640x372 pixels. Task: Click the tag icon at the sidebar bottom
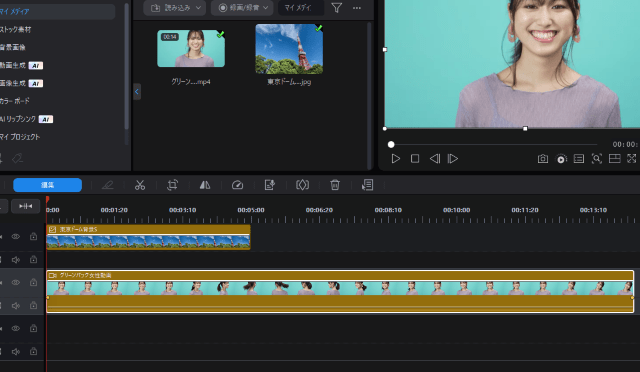pos(17,158)
